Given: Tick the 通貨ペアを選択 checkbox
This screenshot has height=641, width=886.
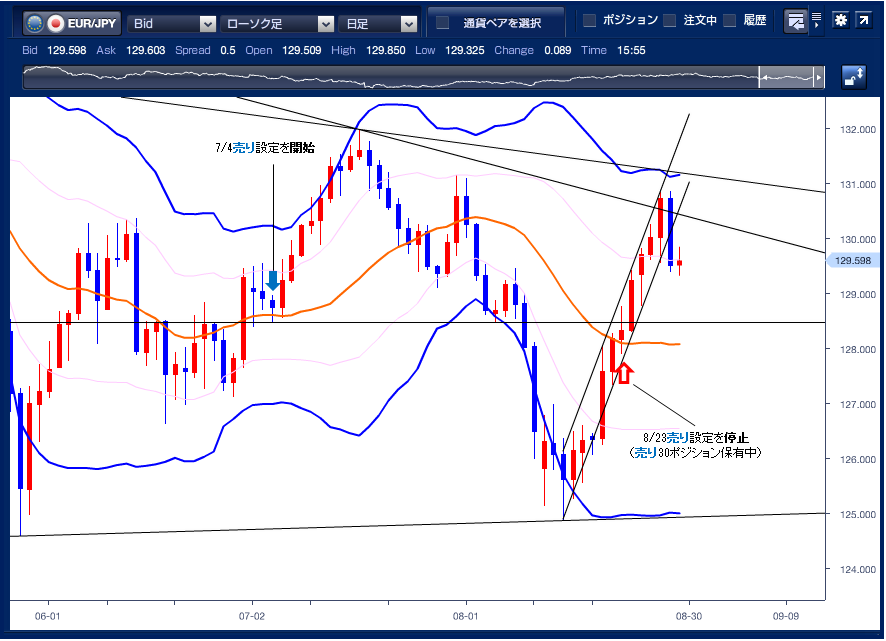Looking at the screenshot, I should tap(443, 23).
